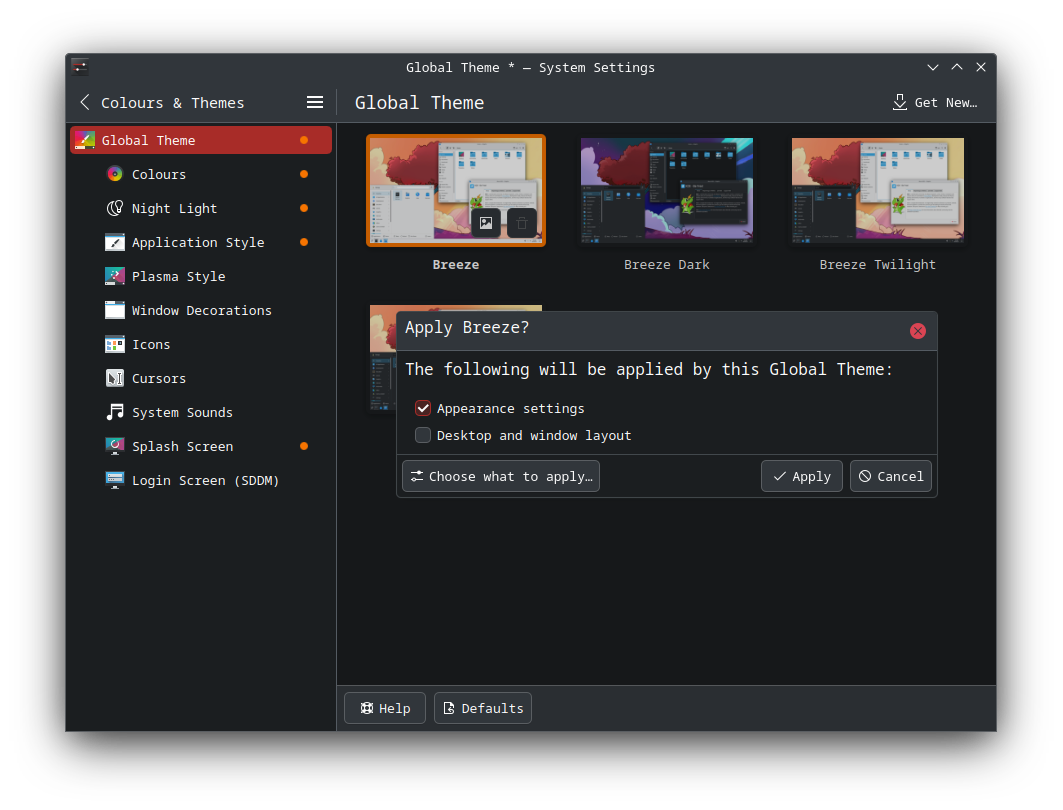Click the trash icon on the Breeze thumbnail
The image size is (1063, 810).
[522, 223]
